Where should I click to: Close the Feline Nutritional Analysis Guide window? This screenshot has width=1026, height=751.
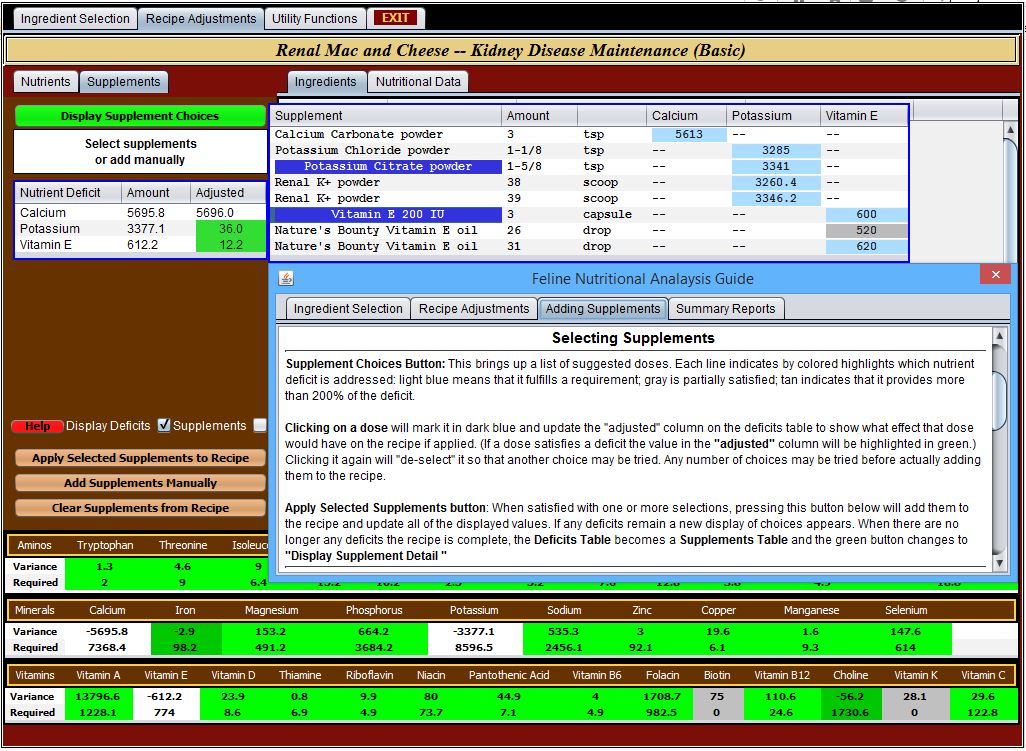[995, 275]
